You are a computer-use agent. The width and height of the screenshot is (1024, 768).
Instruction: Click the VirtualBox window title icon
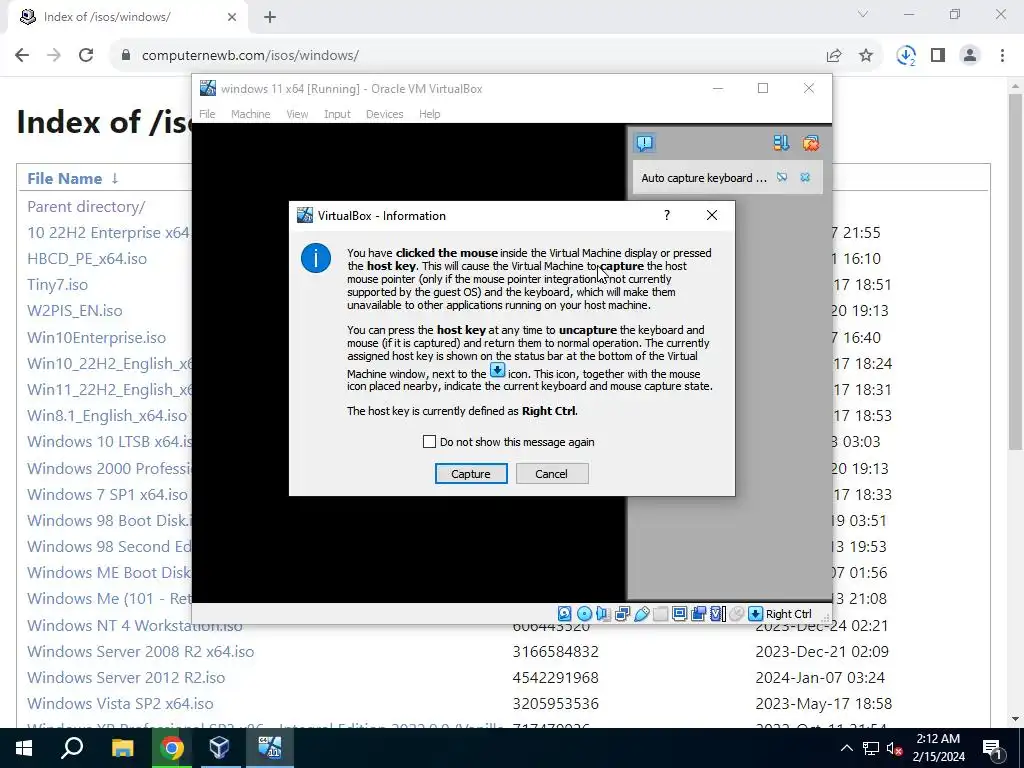coord(208,88)
